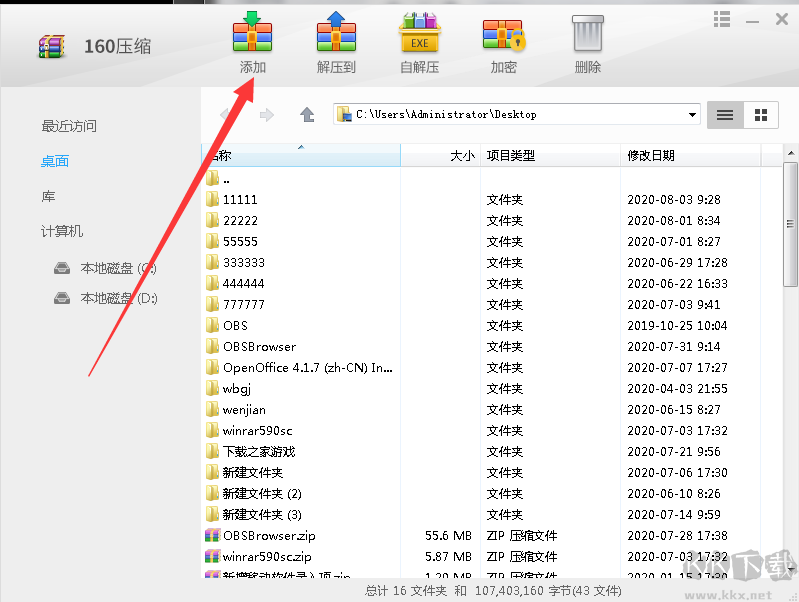
Task: Click the Local Disk C drive icon
Action: [62, 268]
